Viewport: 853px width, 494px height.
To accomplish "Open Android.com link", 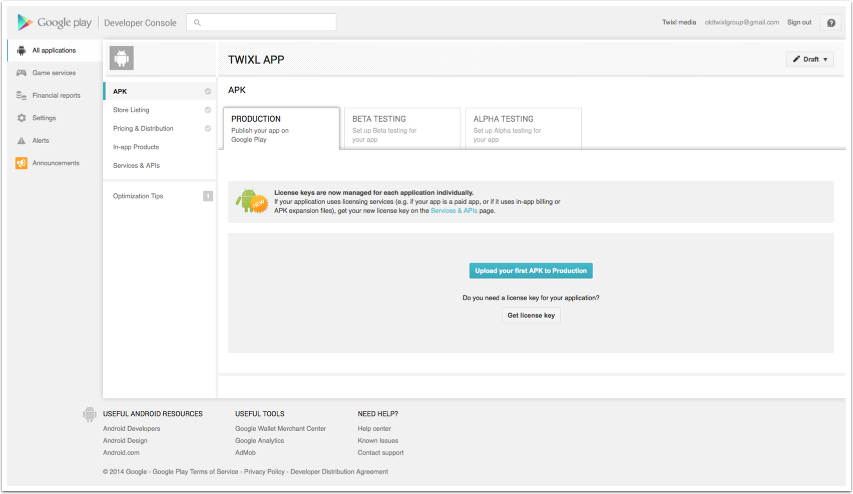I will tap(121, 453).
